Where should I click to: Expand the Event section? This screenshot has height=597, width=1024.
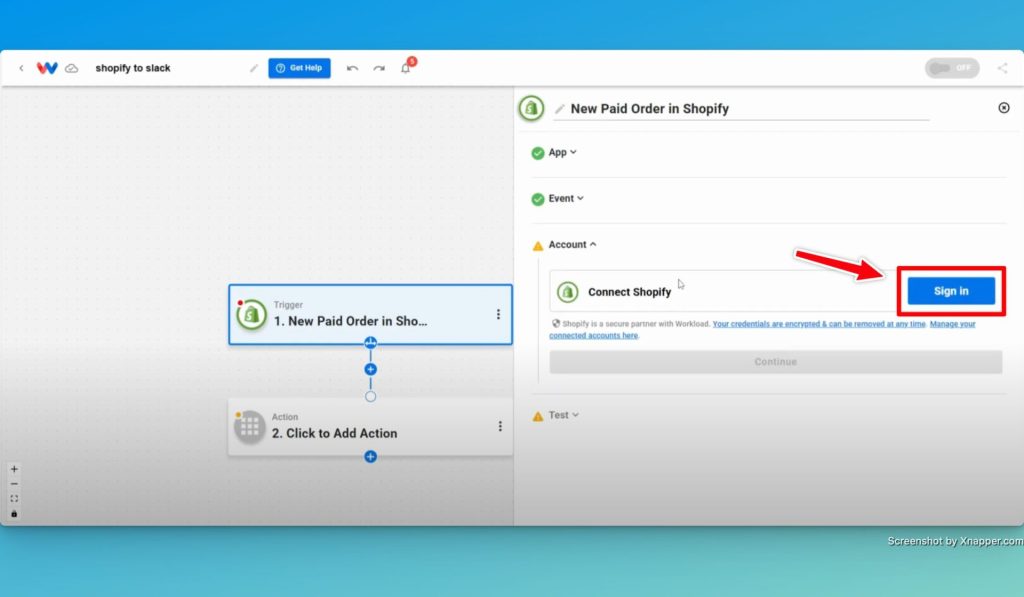566,199
